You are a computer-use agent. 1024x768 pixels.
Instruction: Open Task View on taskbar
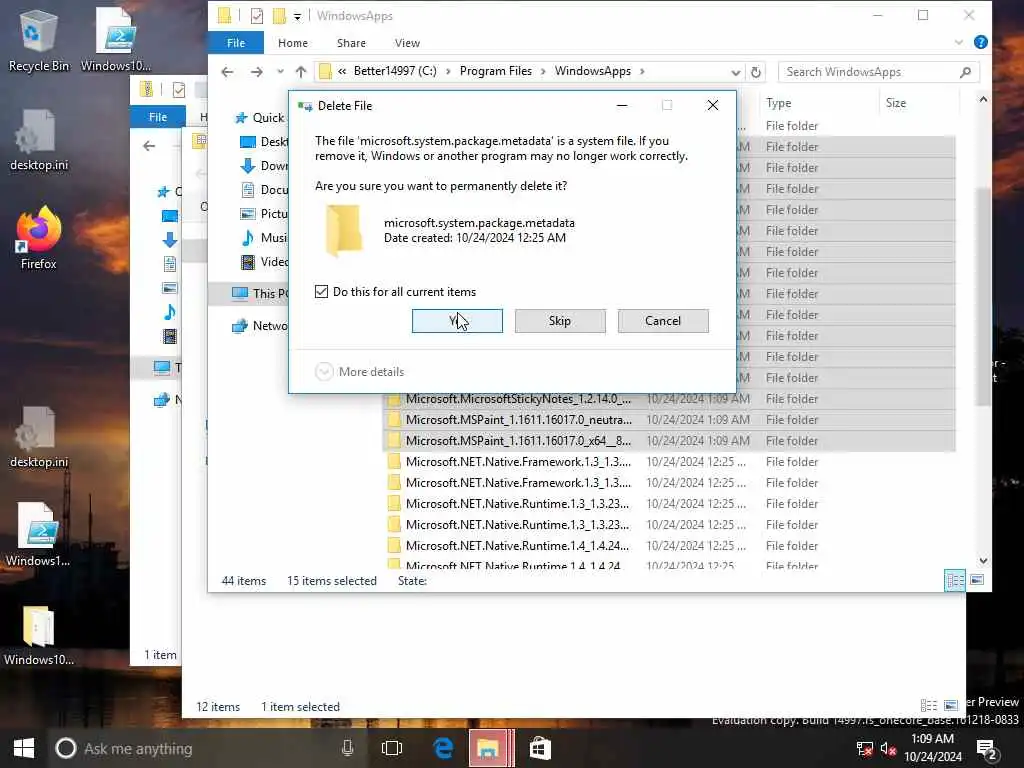point(391,748)
